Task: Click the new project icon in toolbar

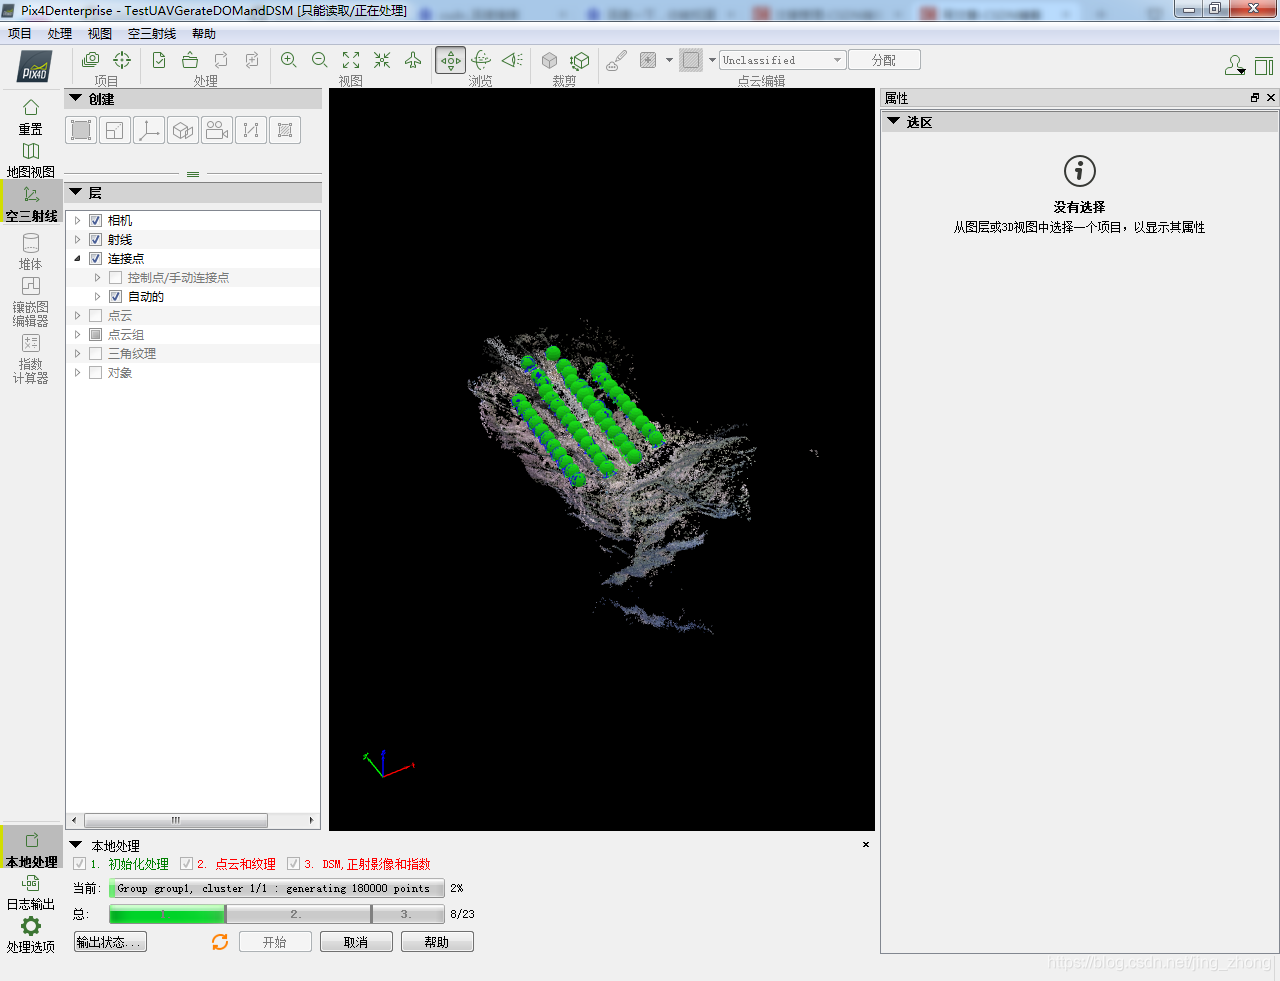Action: point(91,60)
